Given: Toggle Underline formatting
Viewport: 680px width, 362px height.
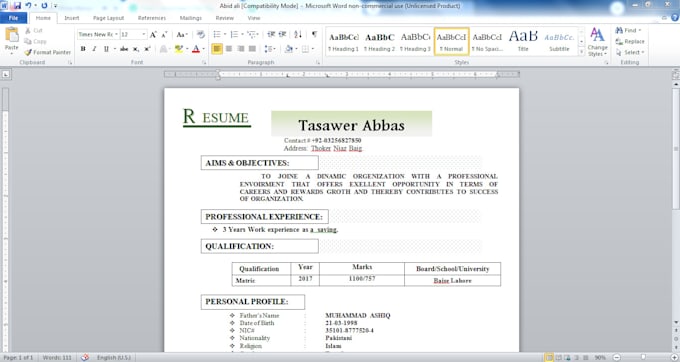Looking at the screenshot, I should coord(106,49).
